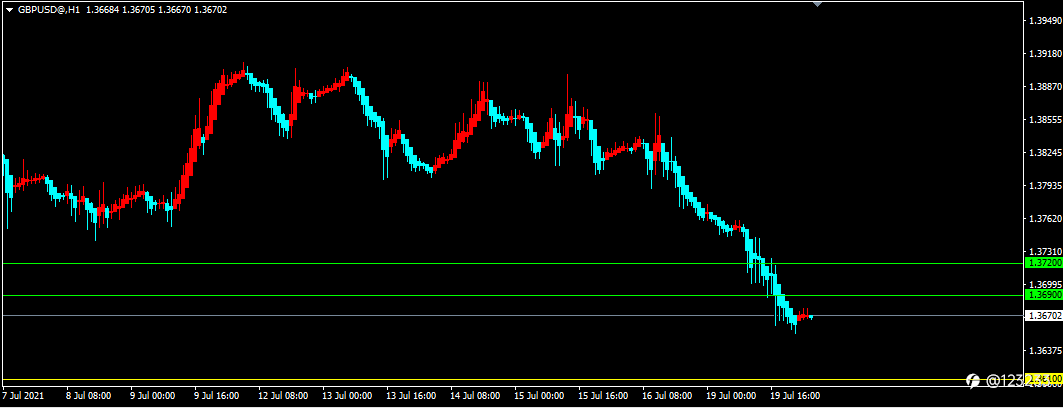Click the gray chart shift triangle marker
Viewport: 1063px width, 409px height.
pyautogui.click(x=817, y=4)
